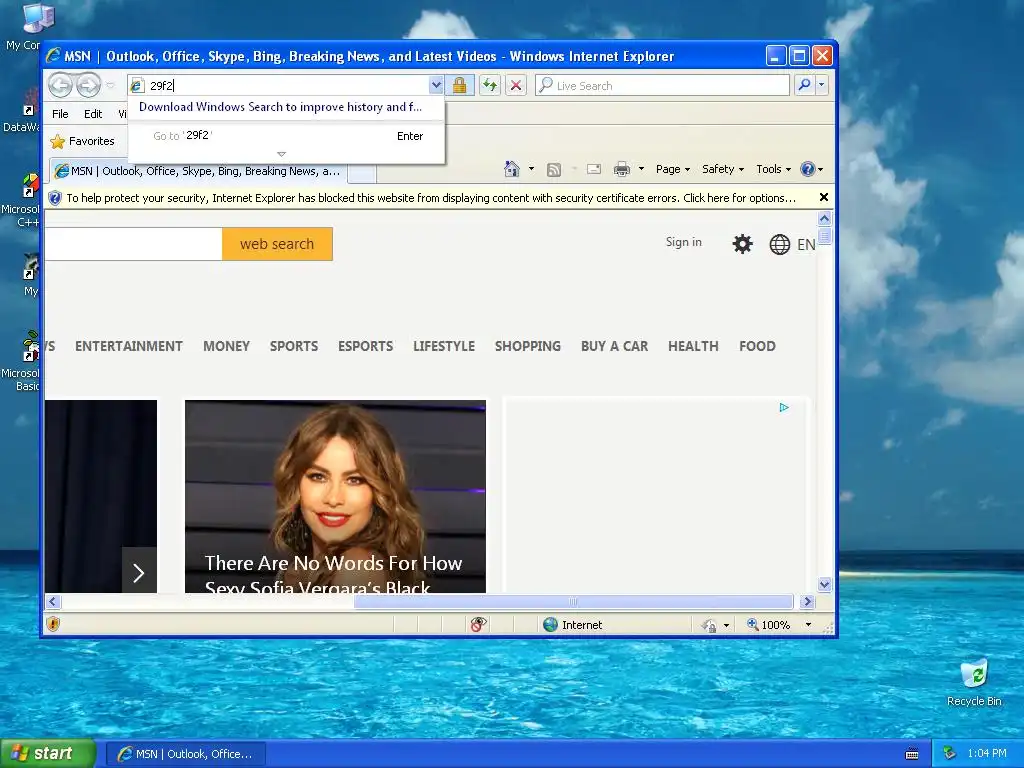
Task: Go to the ESPORTS section
Action: click(x=365, y=346)
